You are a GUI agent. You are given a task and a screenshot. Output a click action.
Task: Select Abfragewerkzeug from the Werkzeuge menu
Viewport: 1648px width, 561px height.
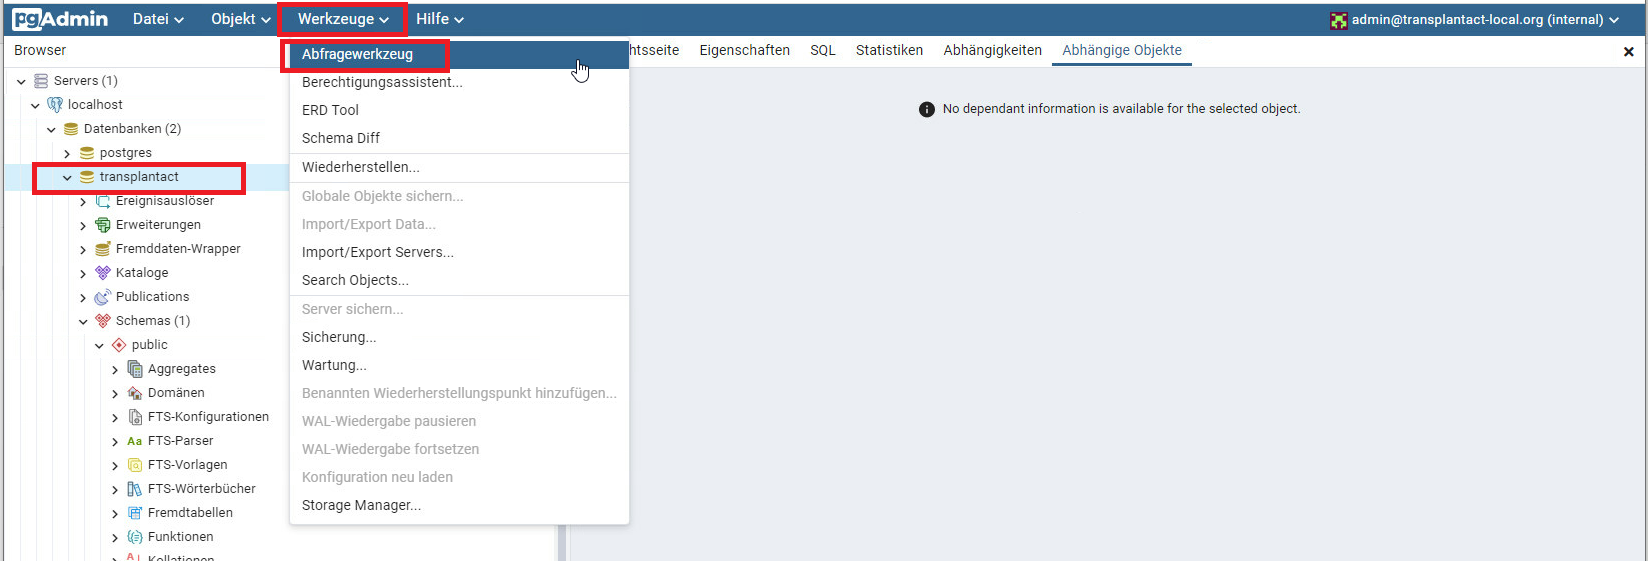(x=358, y=55)
